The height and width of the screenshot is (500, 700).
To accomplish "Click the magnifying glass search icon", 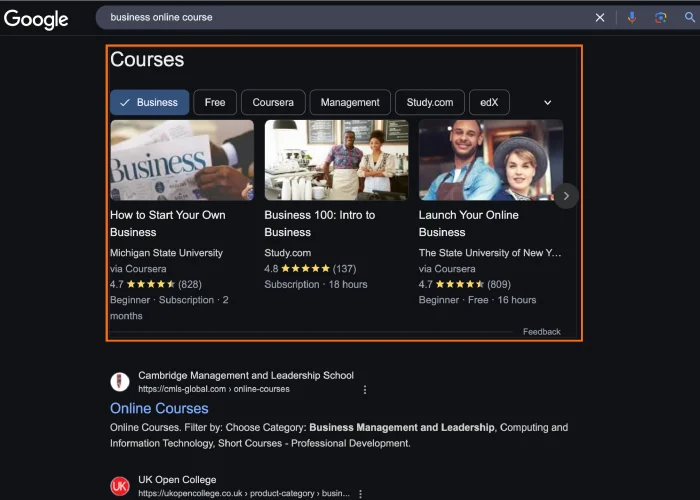I will [690, 17].
